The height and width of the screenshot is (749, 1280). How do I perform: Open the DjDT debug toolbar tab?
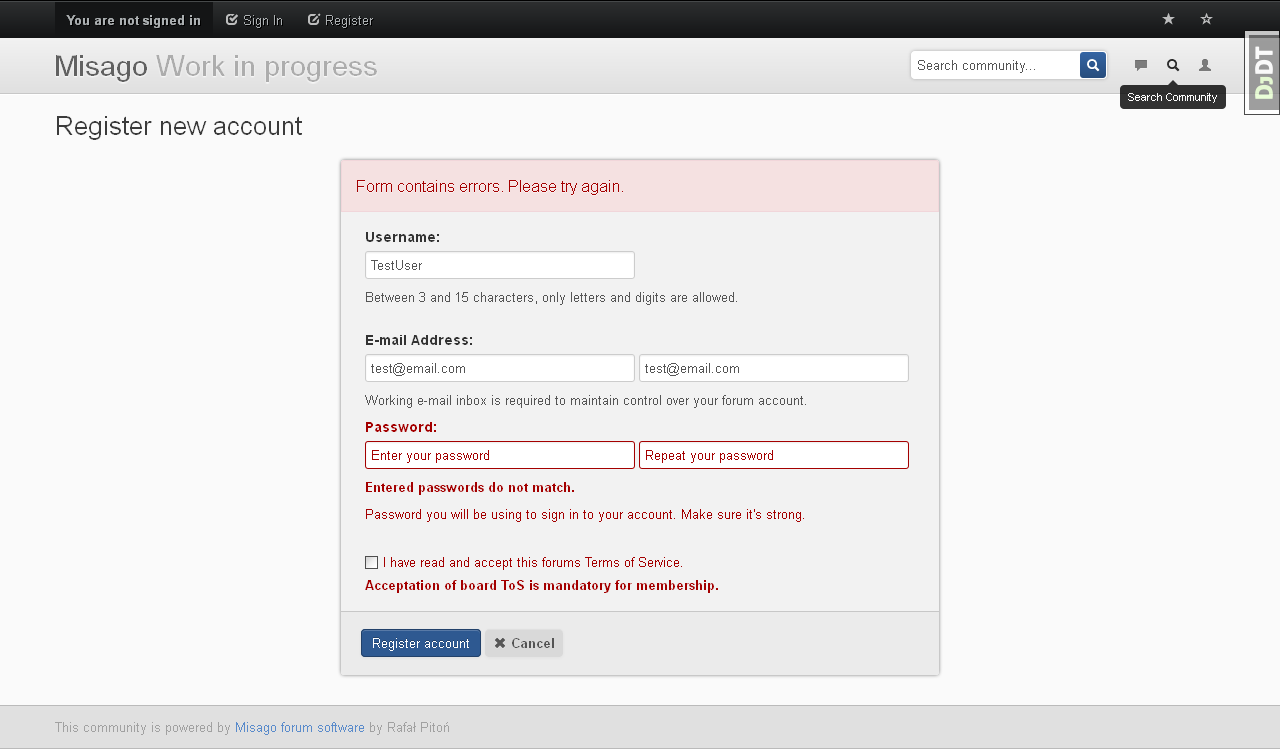pos(1263,73)
